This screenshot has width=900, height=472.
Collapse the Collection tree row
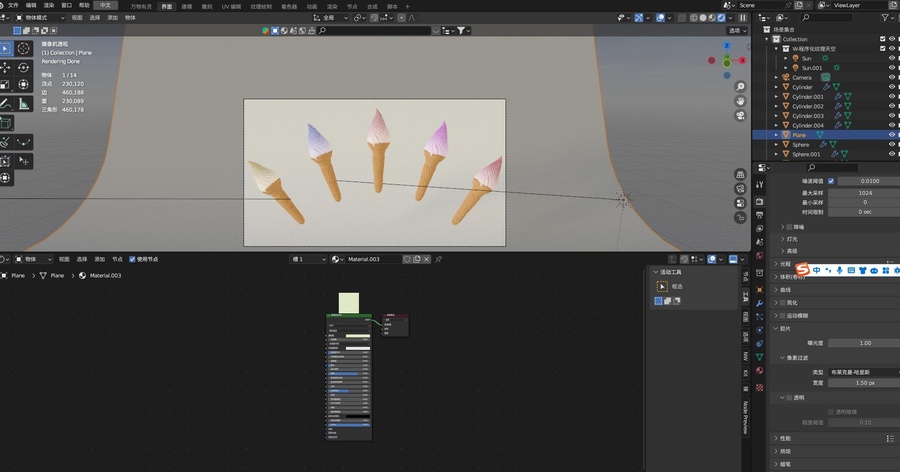click(x=767, y=39)
